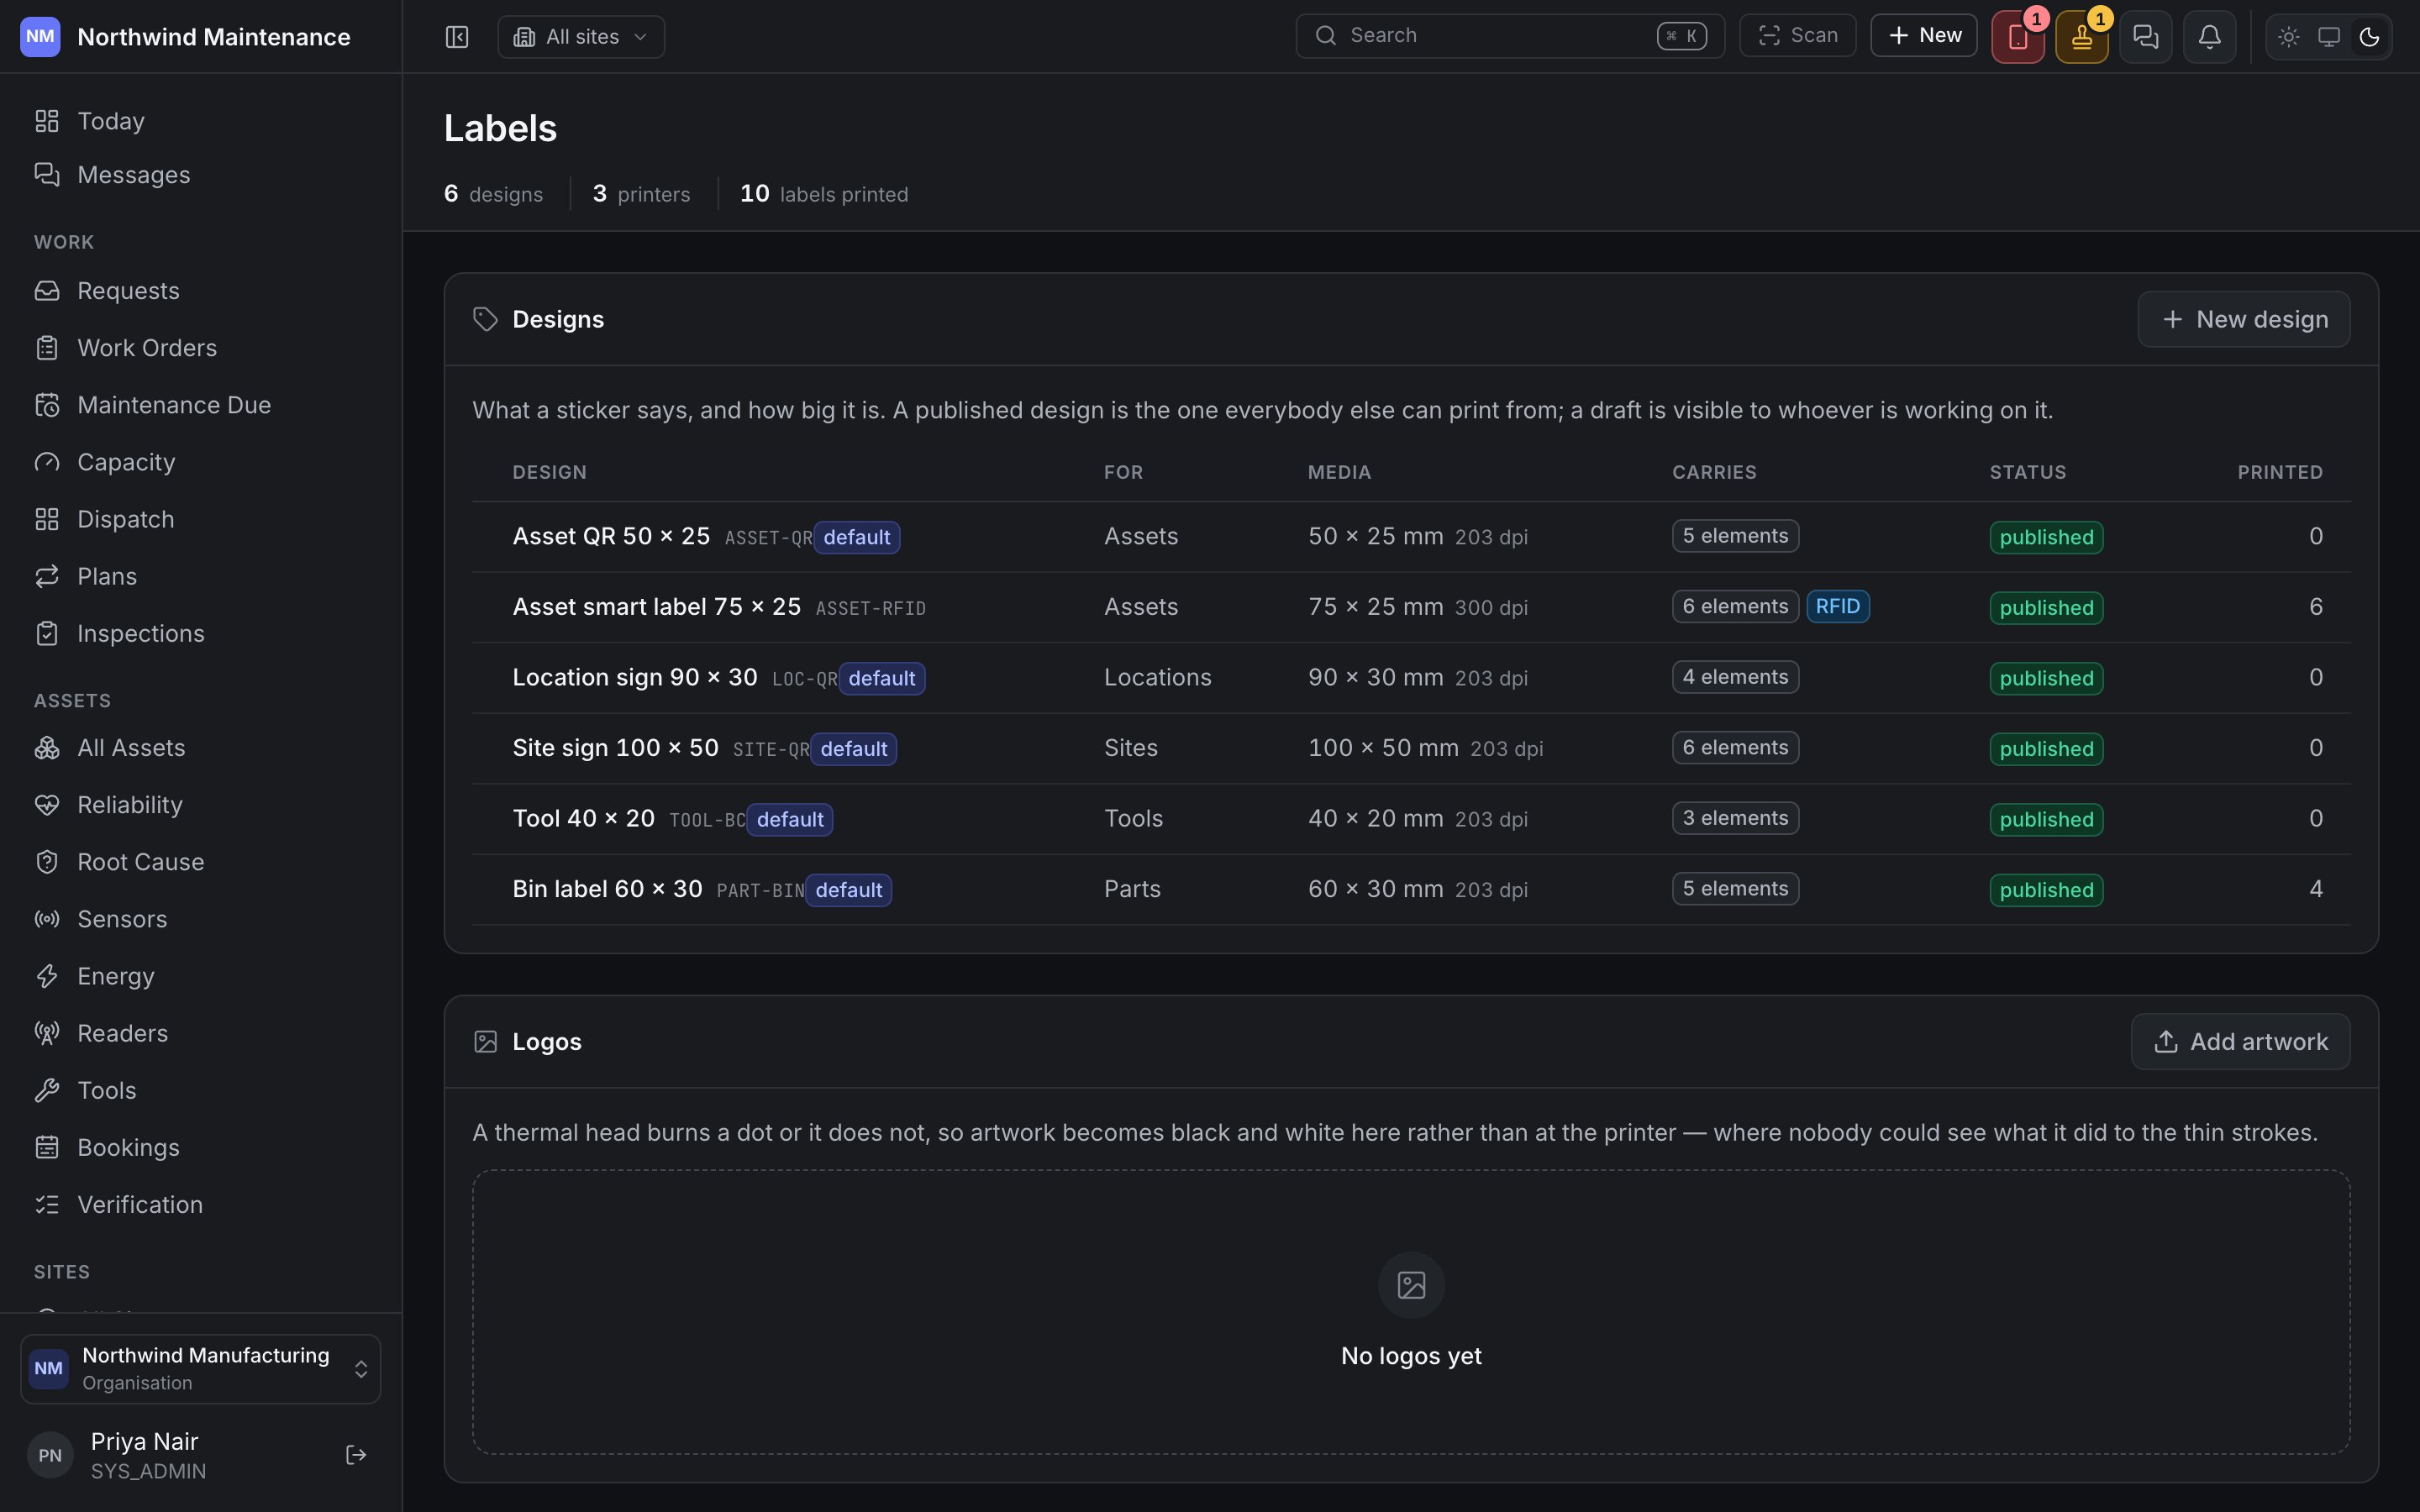Open Reliability in the sidebar

(200, 805)
